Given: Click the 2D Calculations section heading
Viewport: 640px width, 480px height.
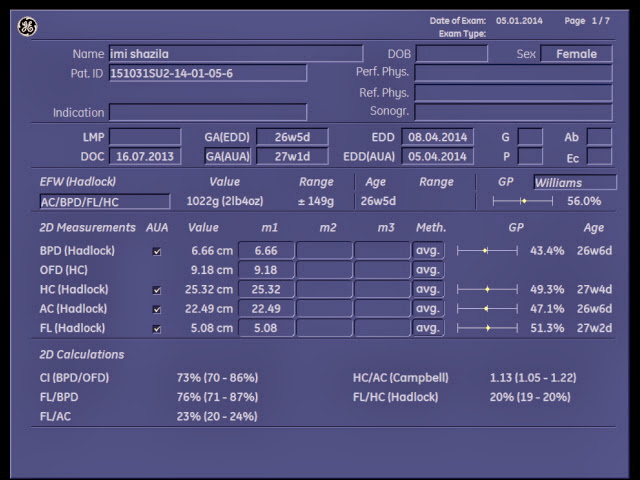Looking at the screenshot, I should click(82, 354).
